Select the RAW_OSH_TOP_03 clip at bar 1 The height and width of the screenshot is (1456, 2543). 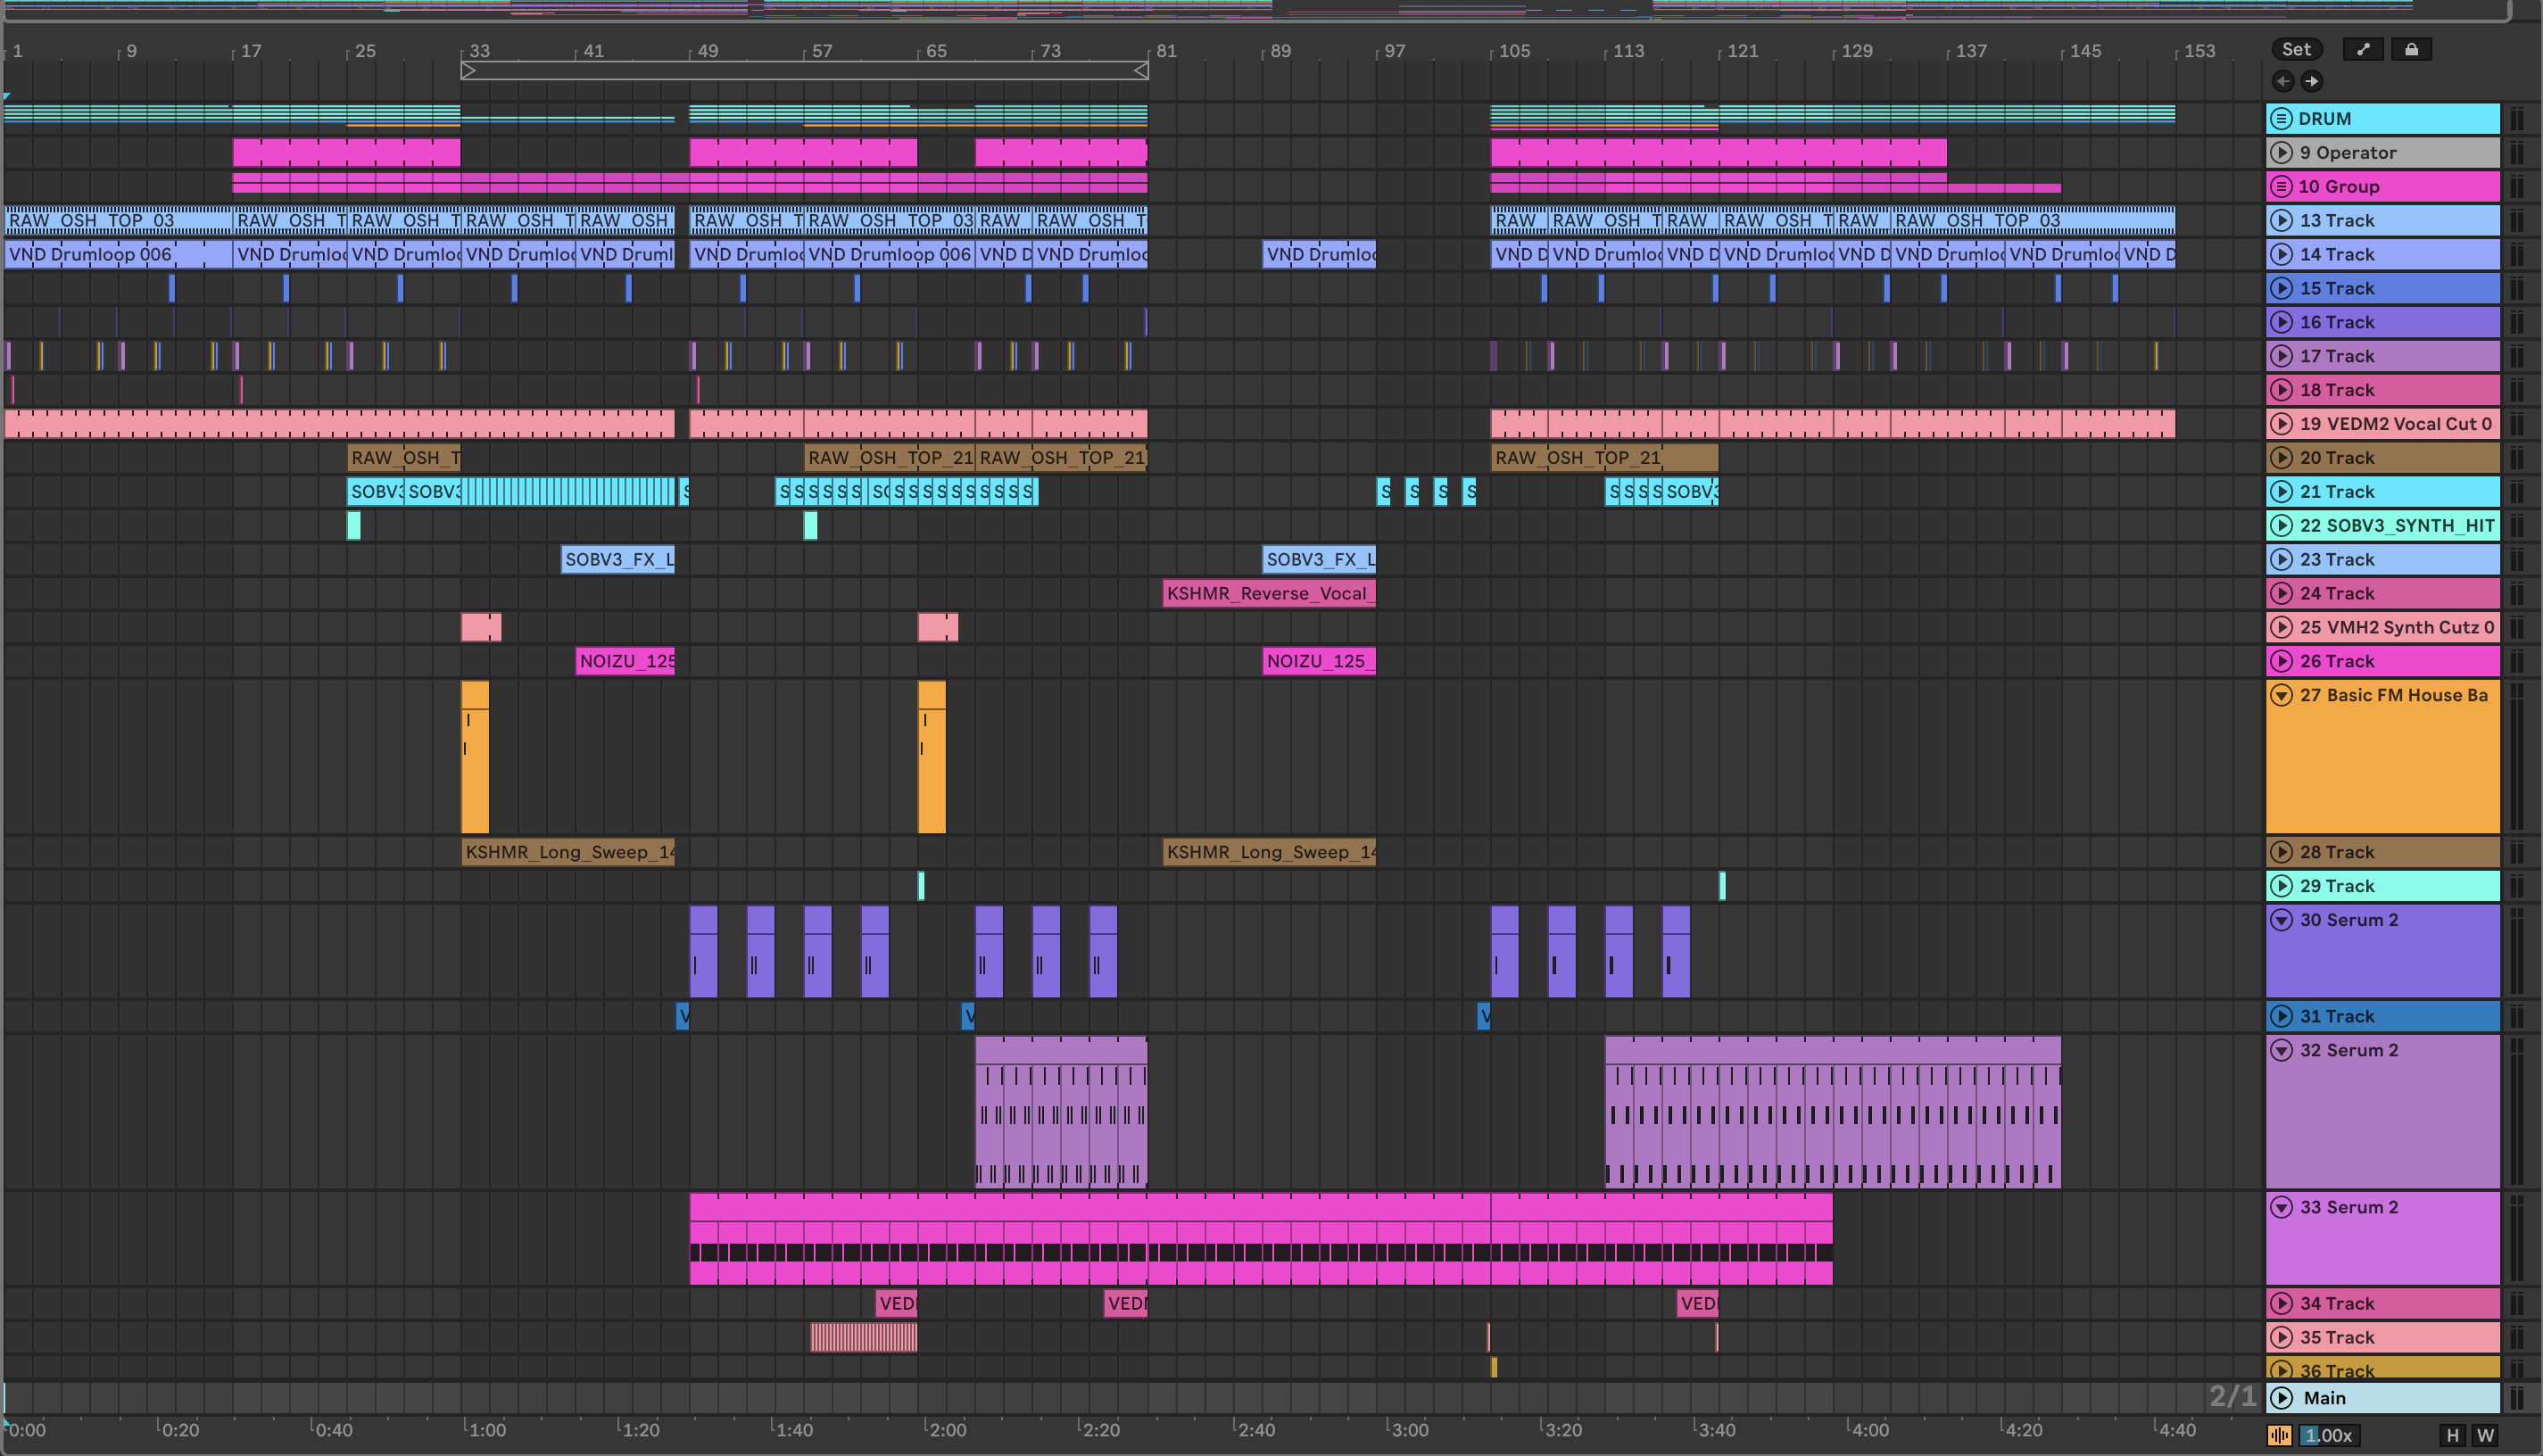tap(118, 220)
